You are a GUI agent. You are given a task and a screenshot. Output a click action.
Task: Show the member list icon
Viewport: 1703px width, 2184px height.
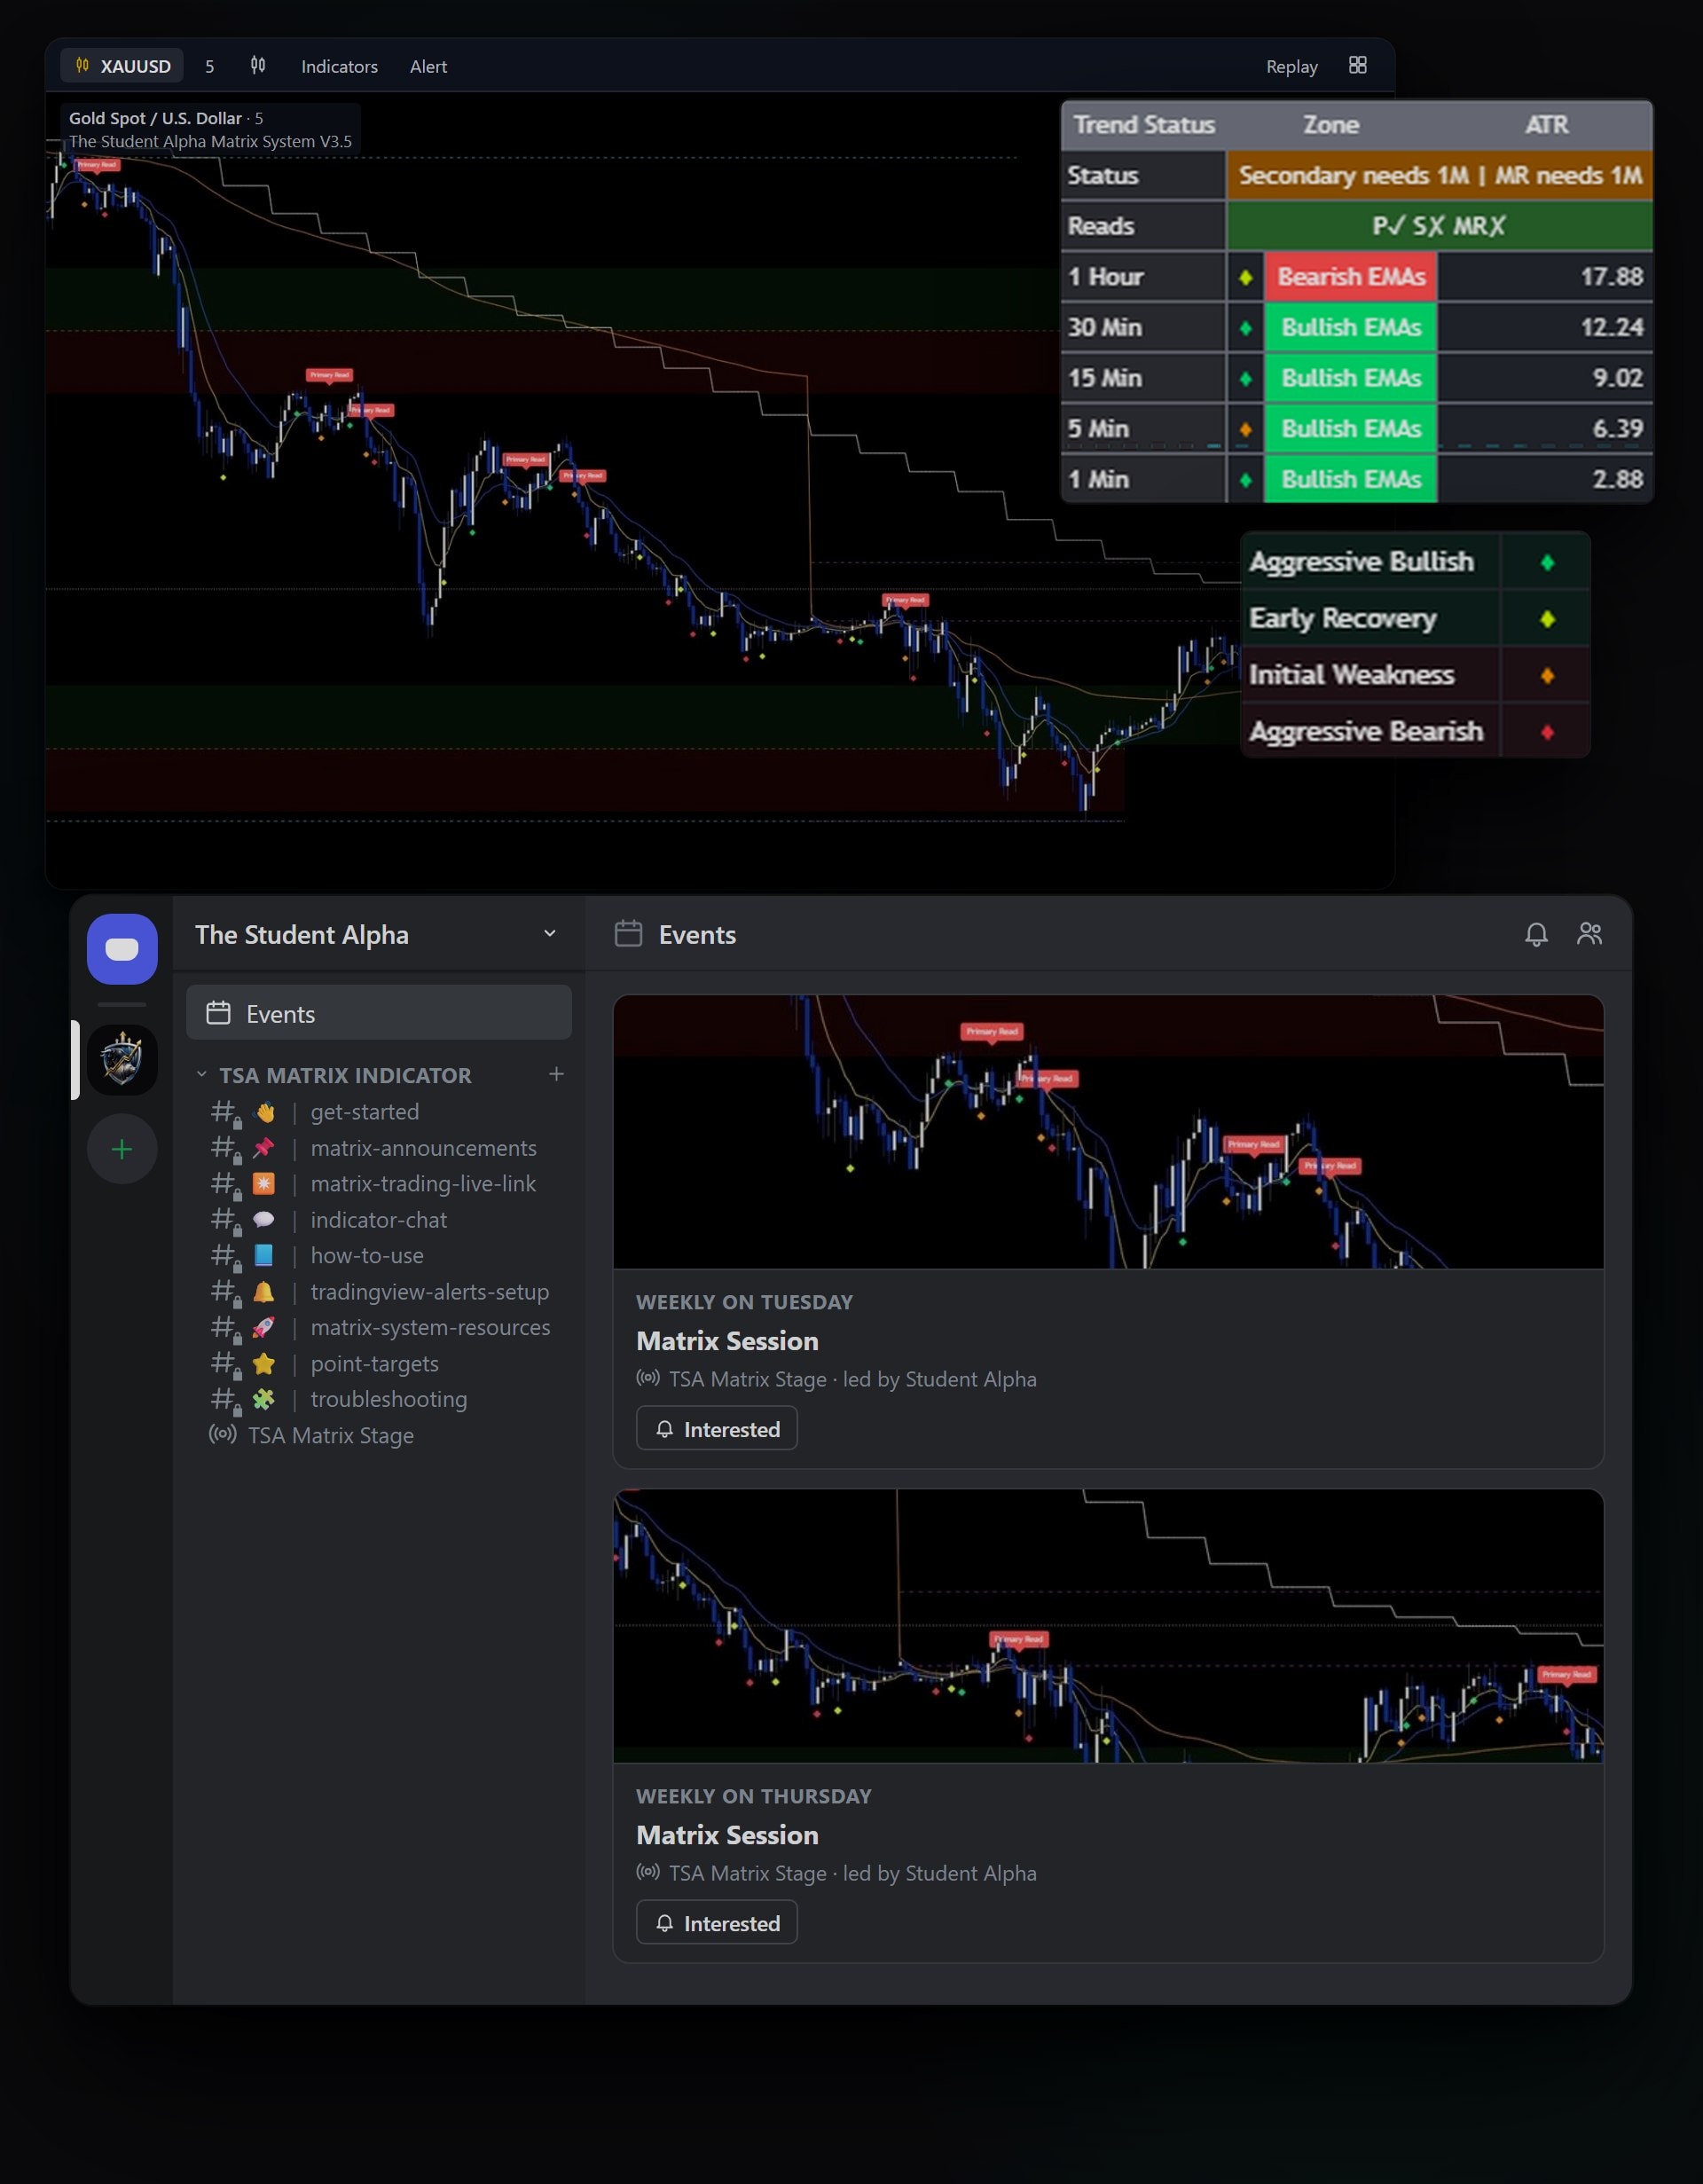[x=1589, y=934]
